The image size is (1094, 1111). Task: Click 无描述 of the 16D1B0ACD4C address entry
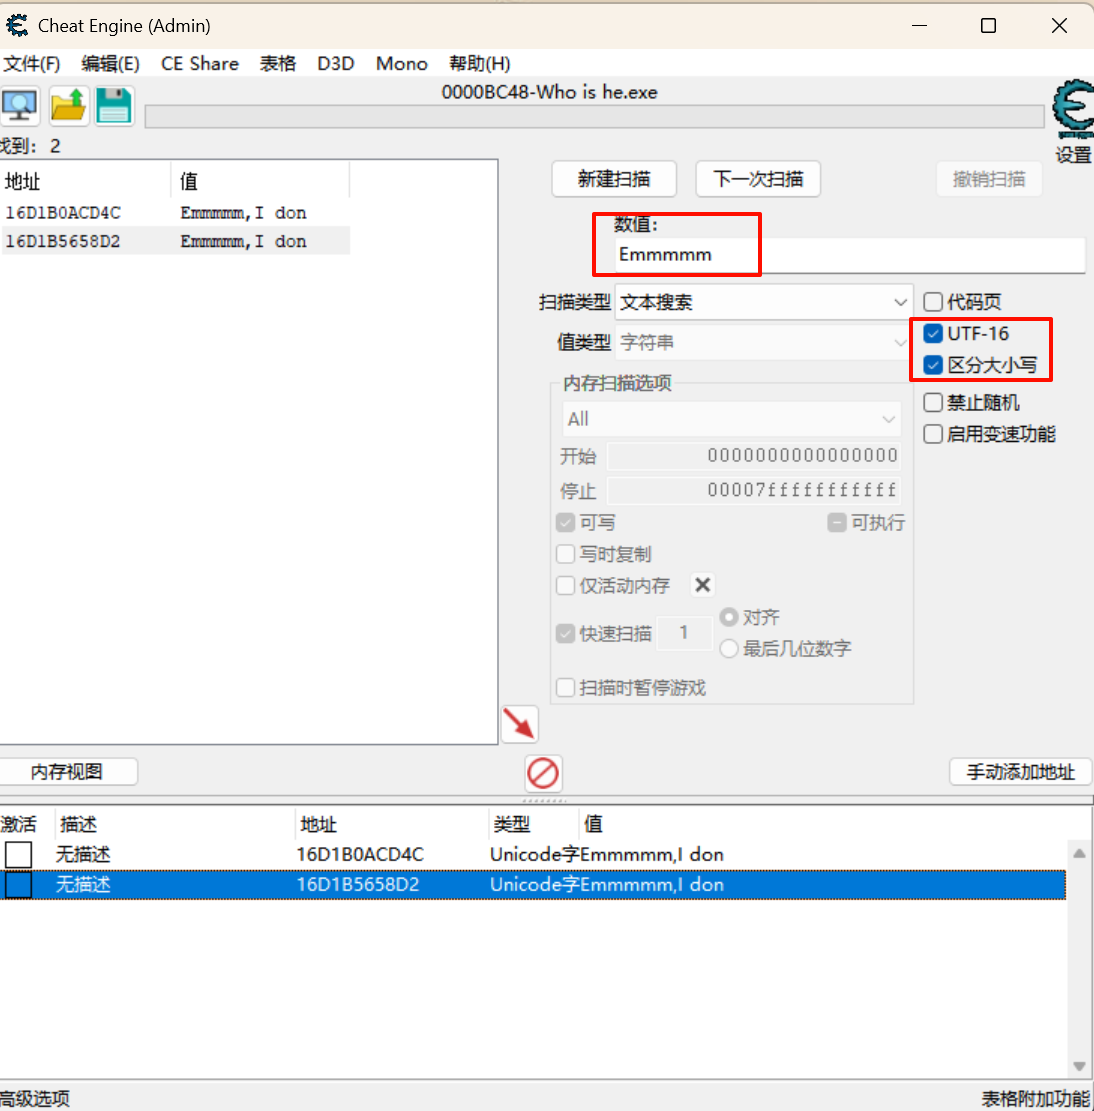point(83,855)
